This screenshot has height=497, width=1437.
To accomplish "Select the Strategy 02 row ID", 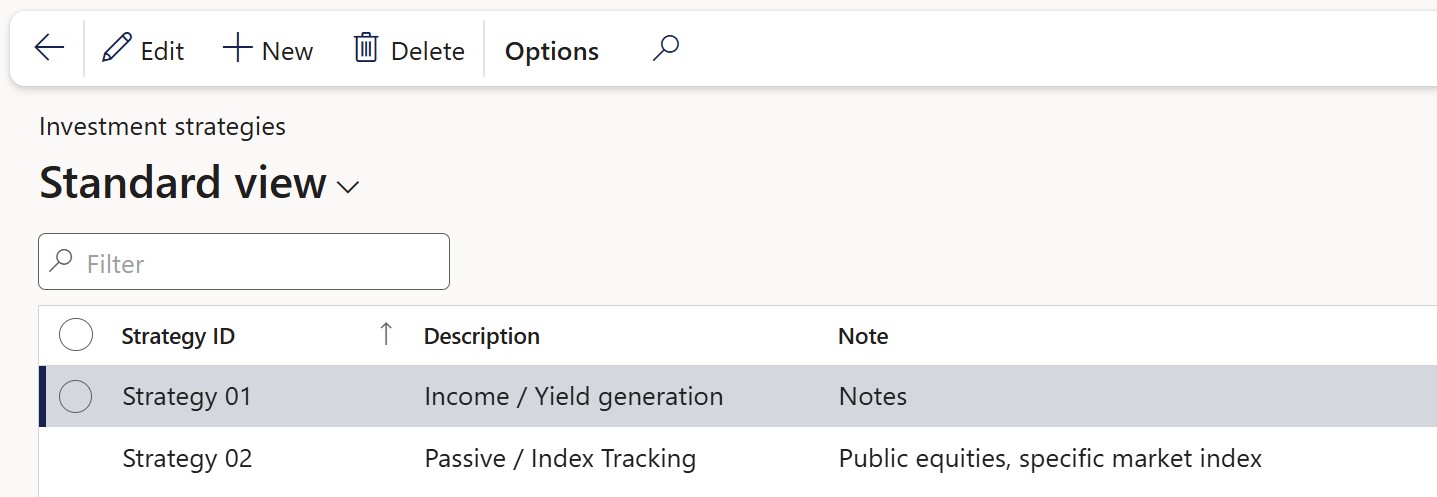I will 187,459.
